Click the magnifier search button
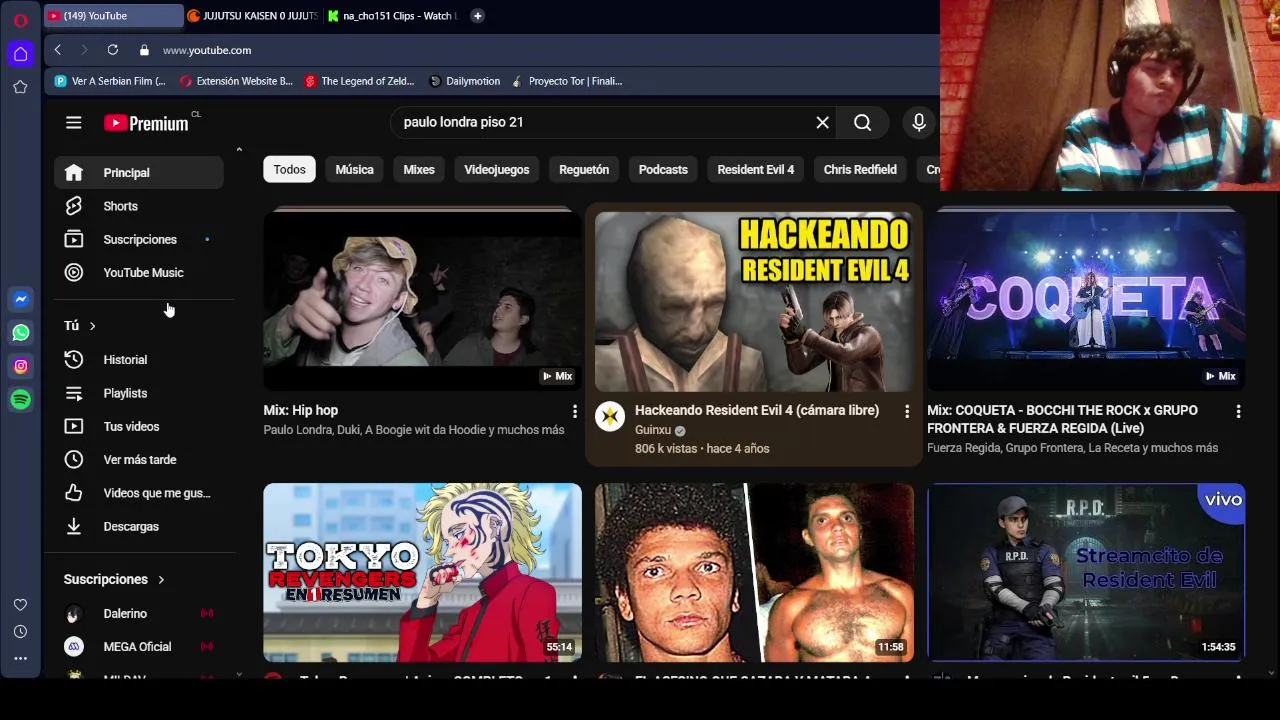Image resolution: width=1280 pixels, height=720 pixels. pos(862,122)
